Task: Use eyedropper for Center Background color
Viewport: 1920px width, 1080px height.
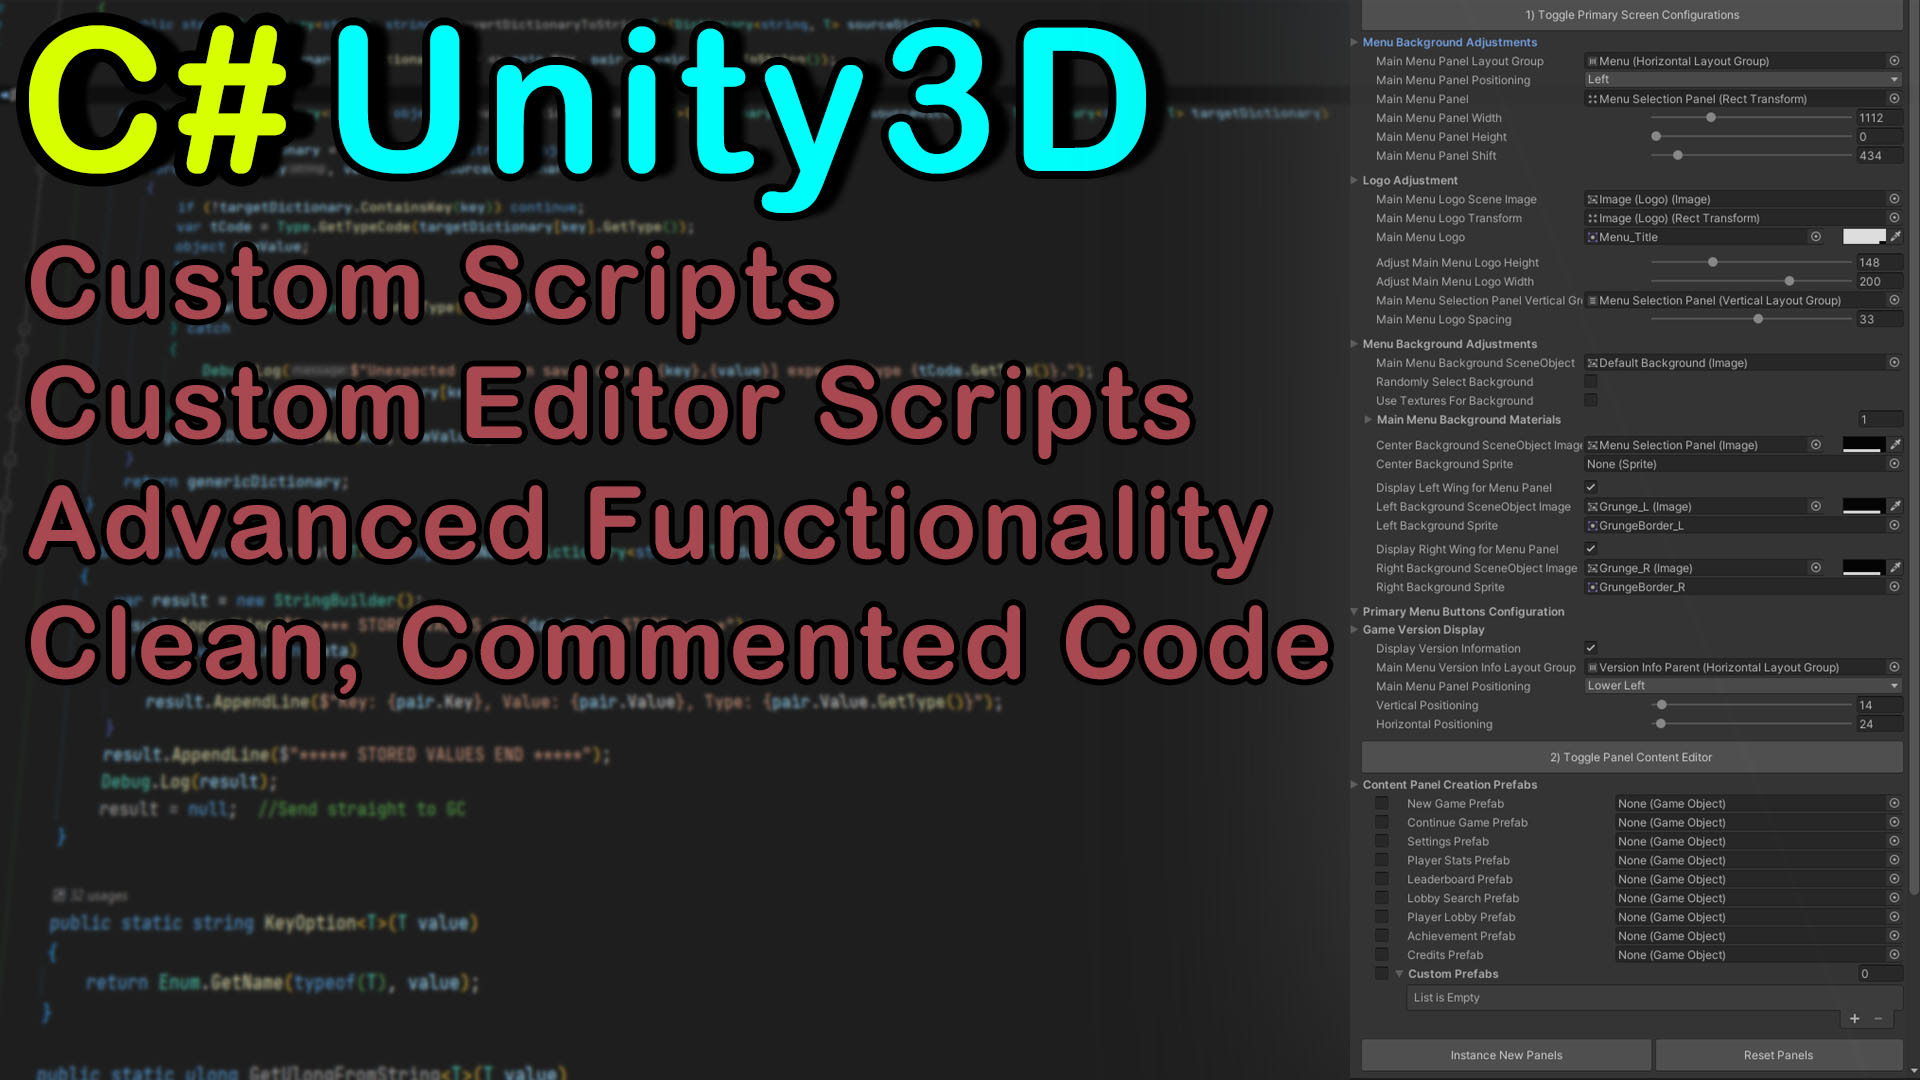Action: [x=1895, y=445]
